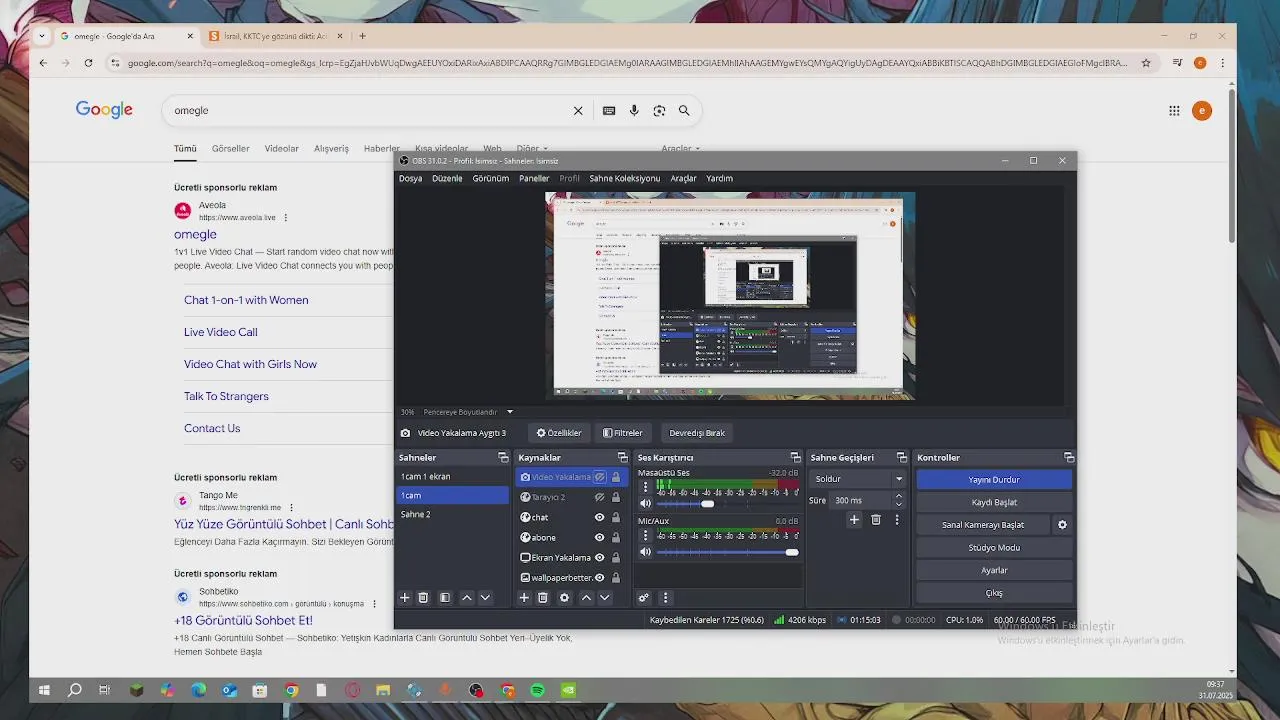Screen dimensions: 1280x720
Task: Move source down in Kaynaklar panel
Action: (x=604, y=598)
